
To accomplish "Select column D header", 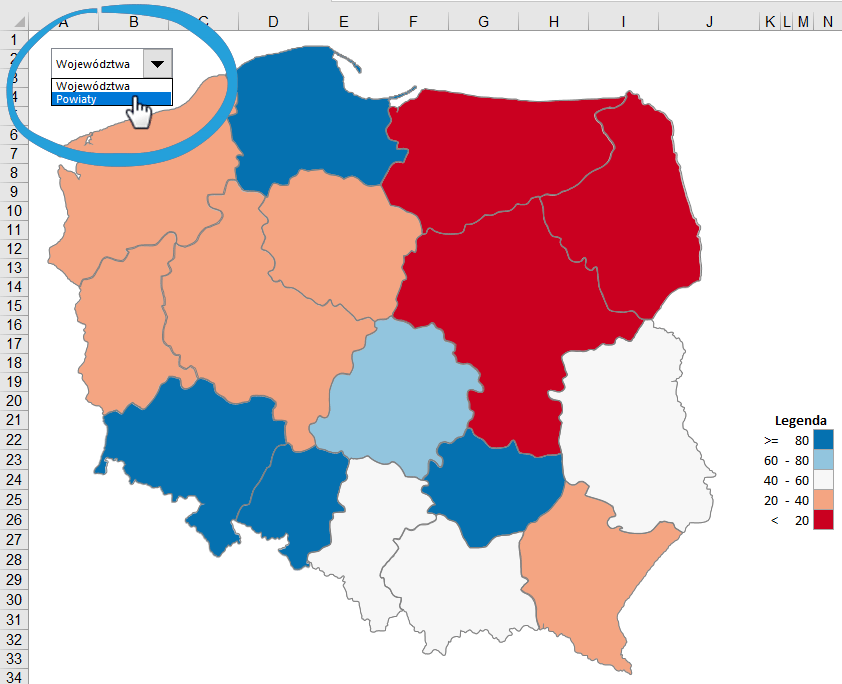I will click(273, 21).
